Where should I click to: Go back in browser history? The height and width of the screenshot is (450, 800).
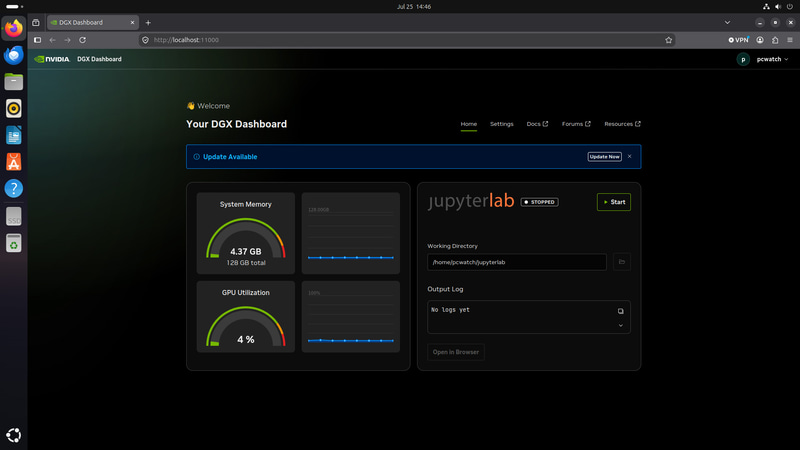click(x=53, y=40)
